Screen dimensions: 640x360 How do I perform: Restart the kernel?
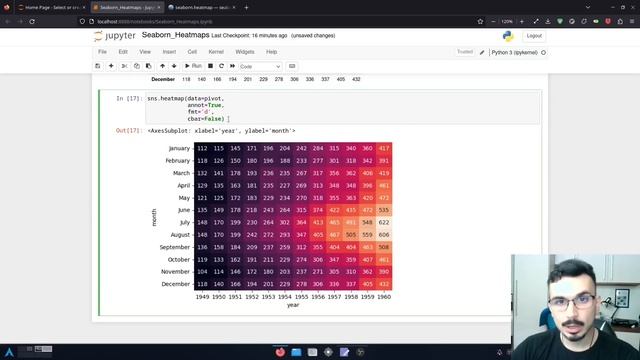tap(221, 66)
